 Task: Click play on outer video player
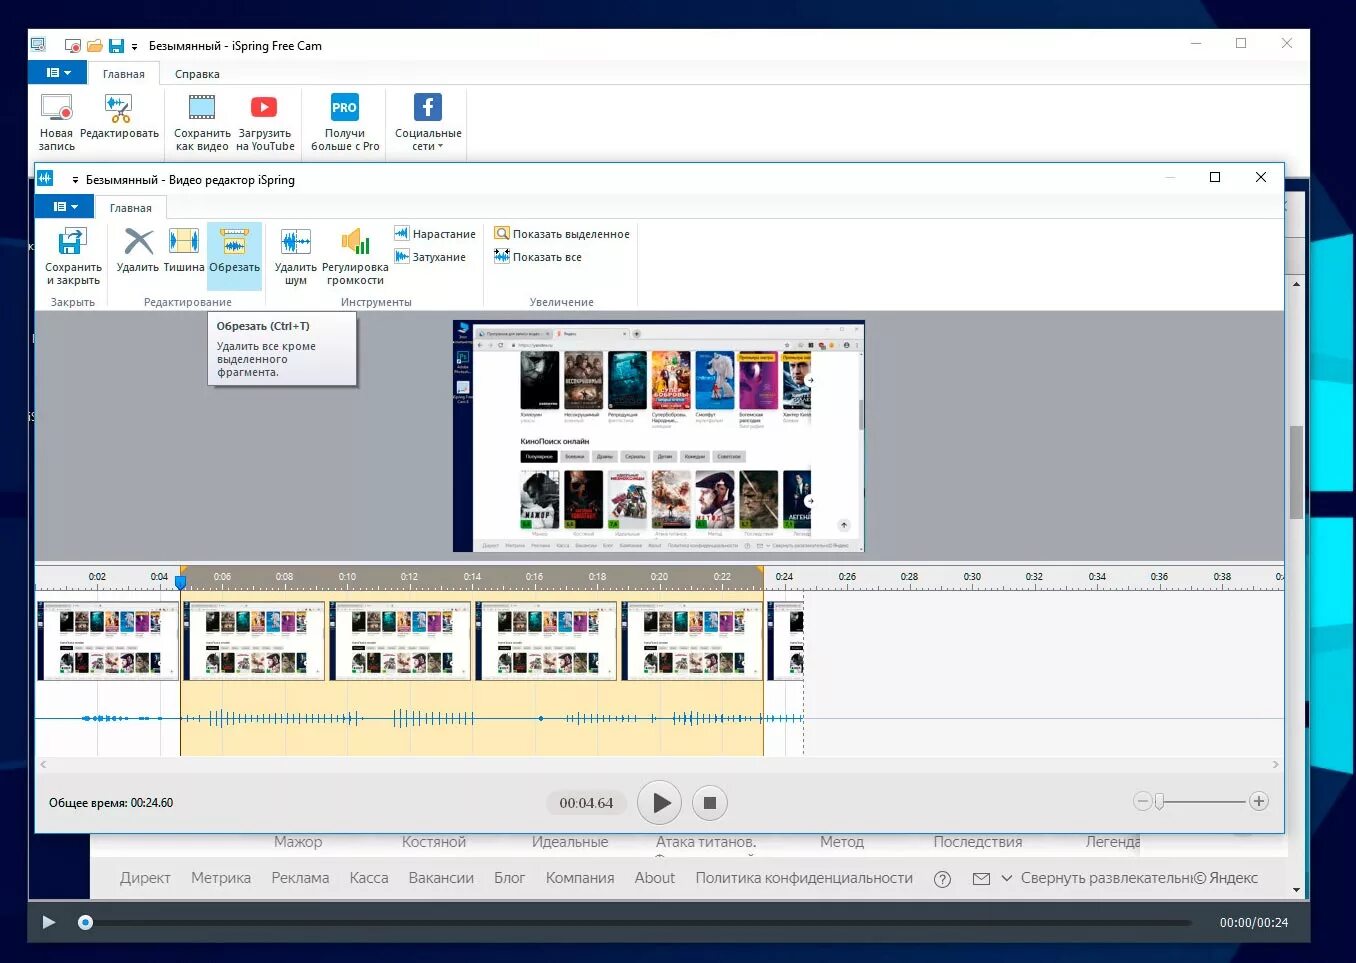(x=49, y=922)
